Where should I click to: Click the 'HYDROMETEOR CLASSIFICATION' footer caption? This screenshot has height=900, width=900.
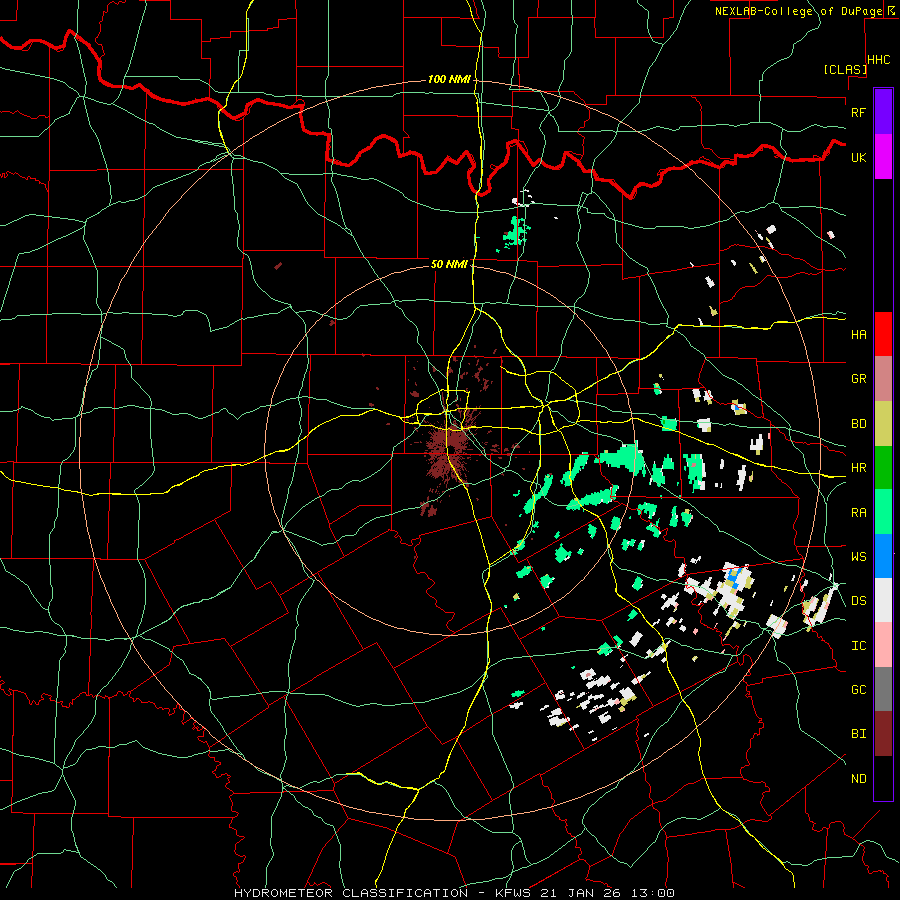tap(351, 893)
